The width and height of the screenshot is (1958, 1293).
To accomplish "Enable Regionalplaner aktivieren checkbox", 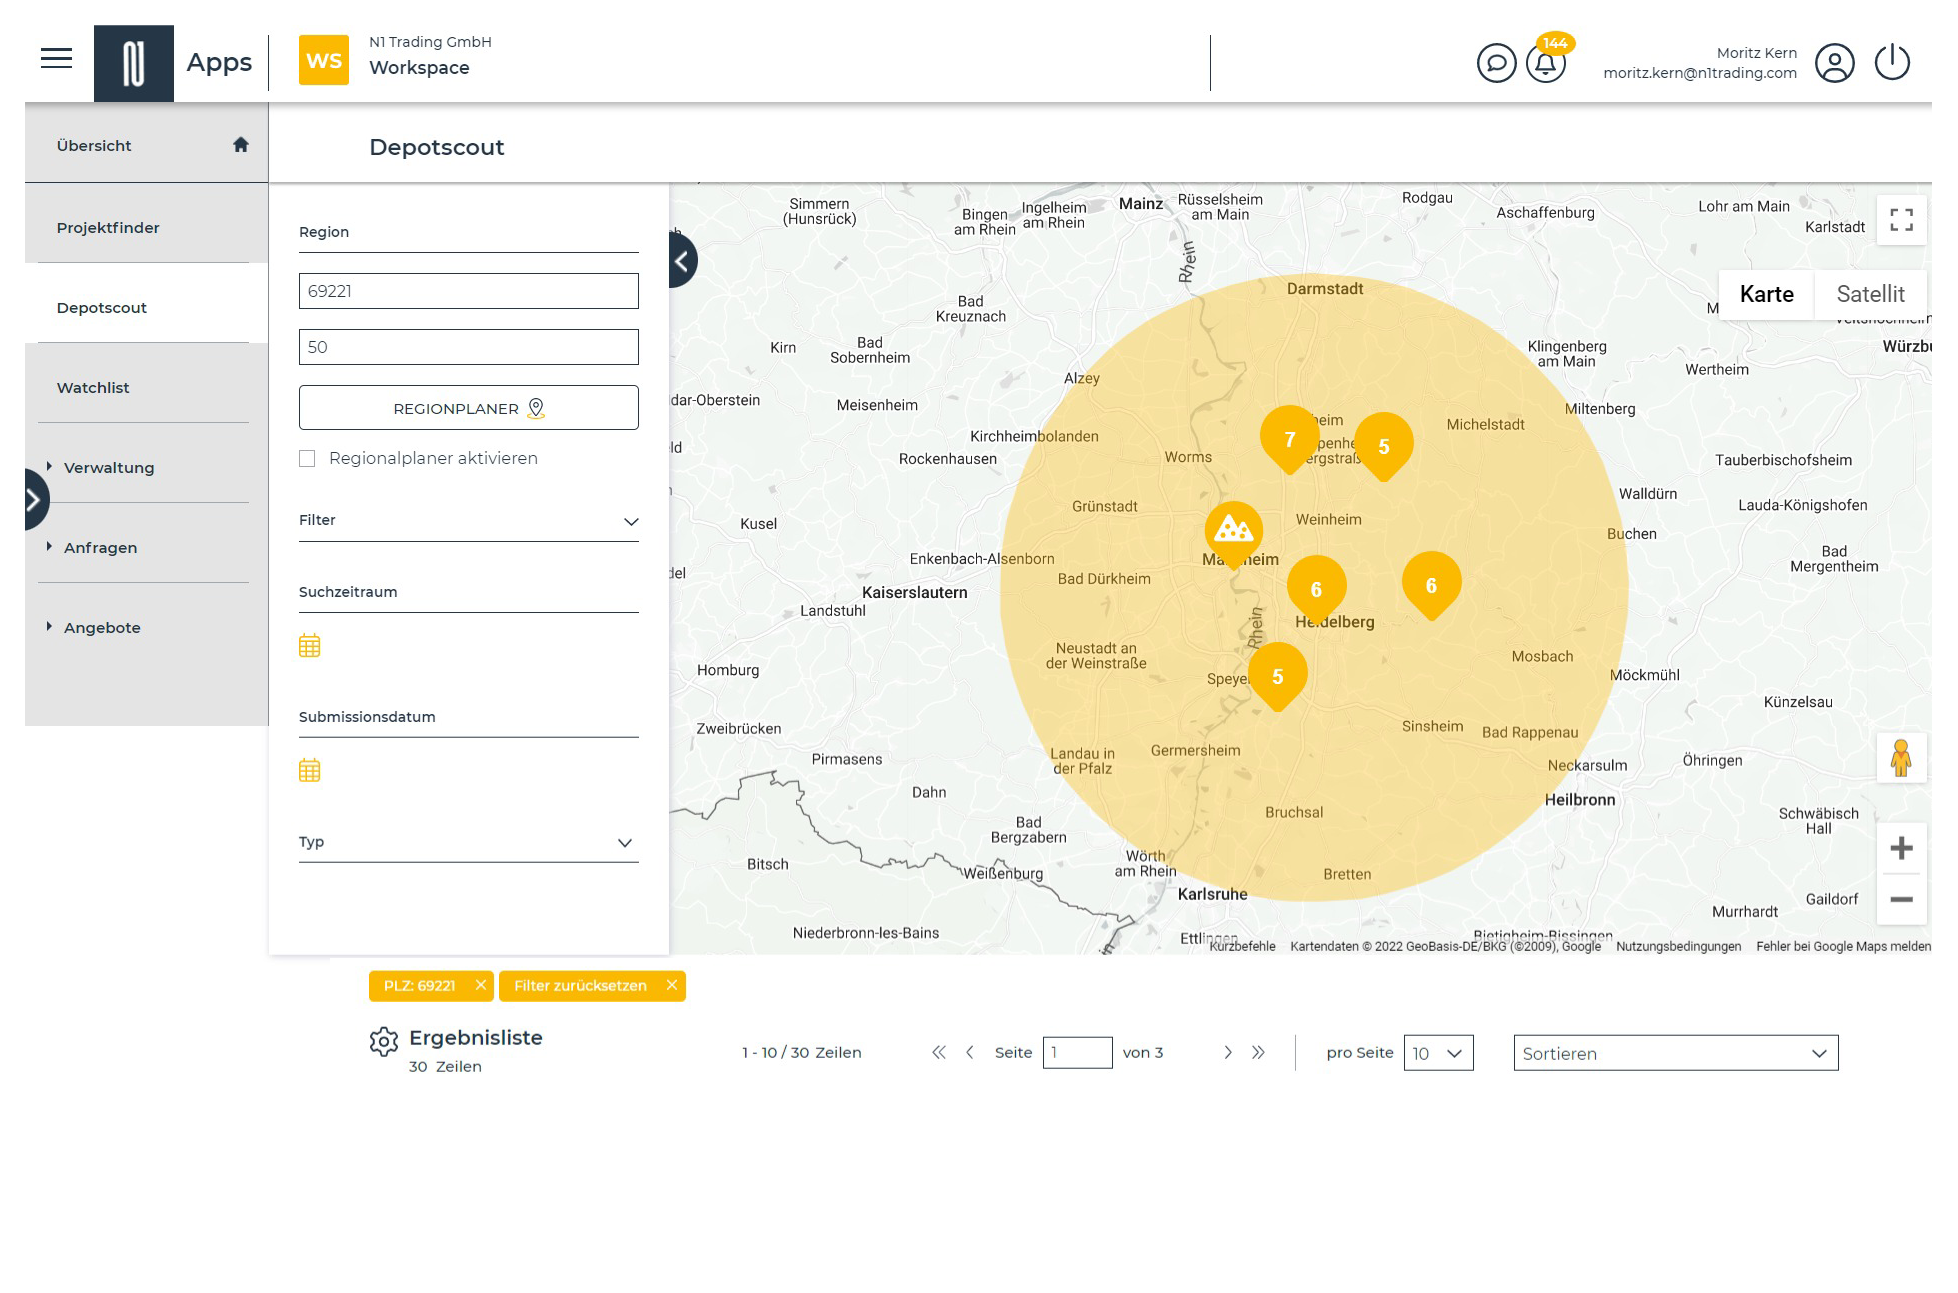I will pyautogui.click(x=307, y=457).
